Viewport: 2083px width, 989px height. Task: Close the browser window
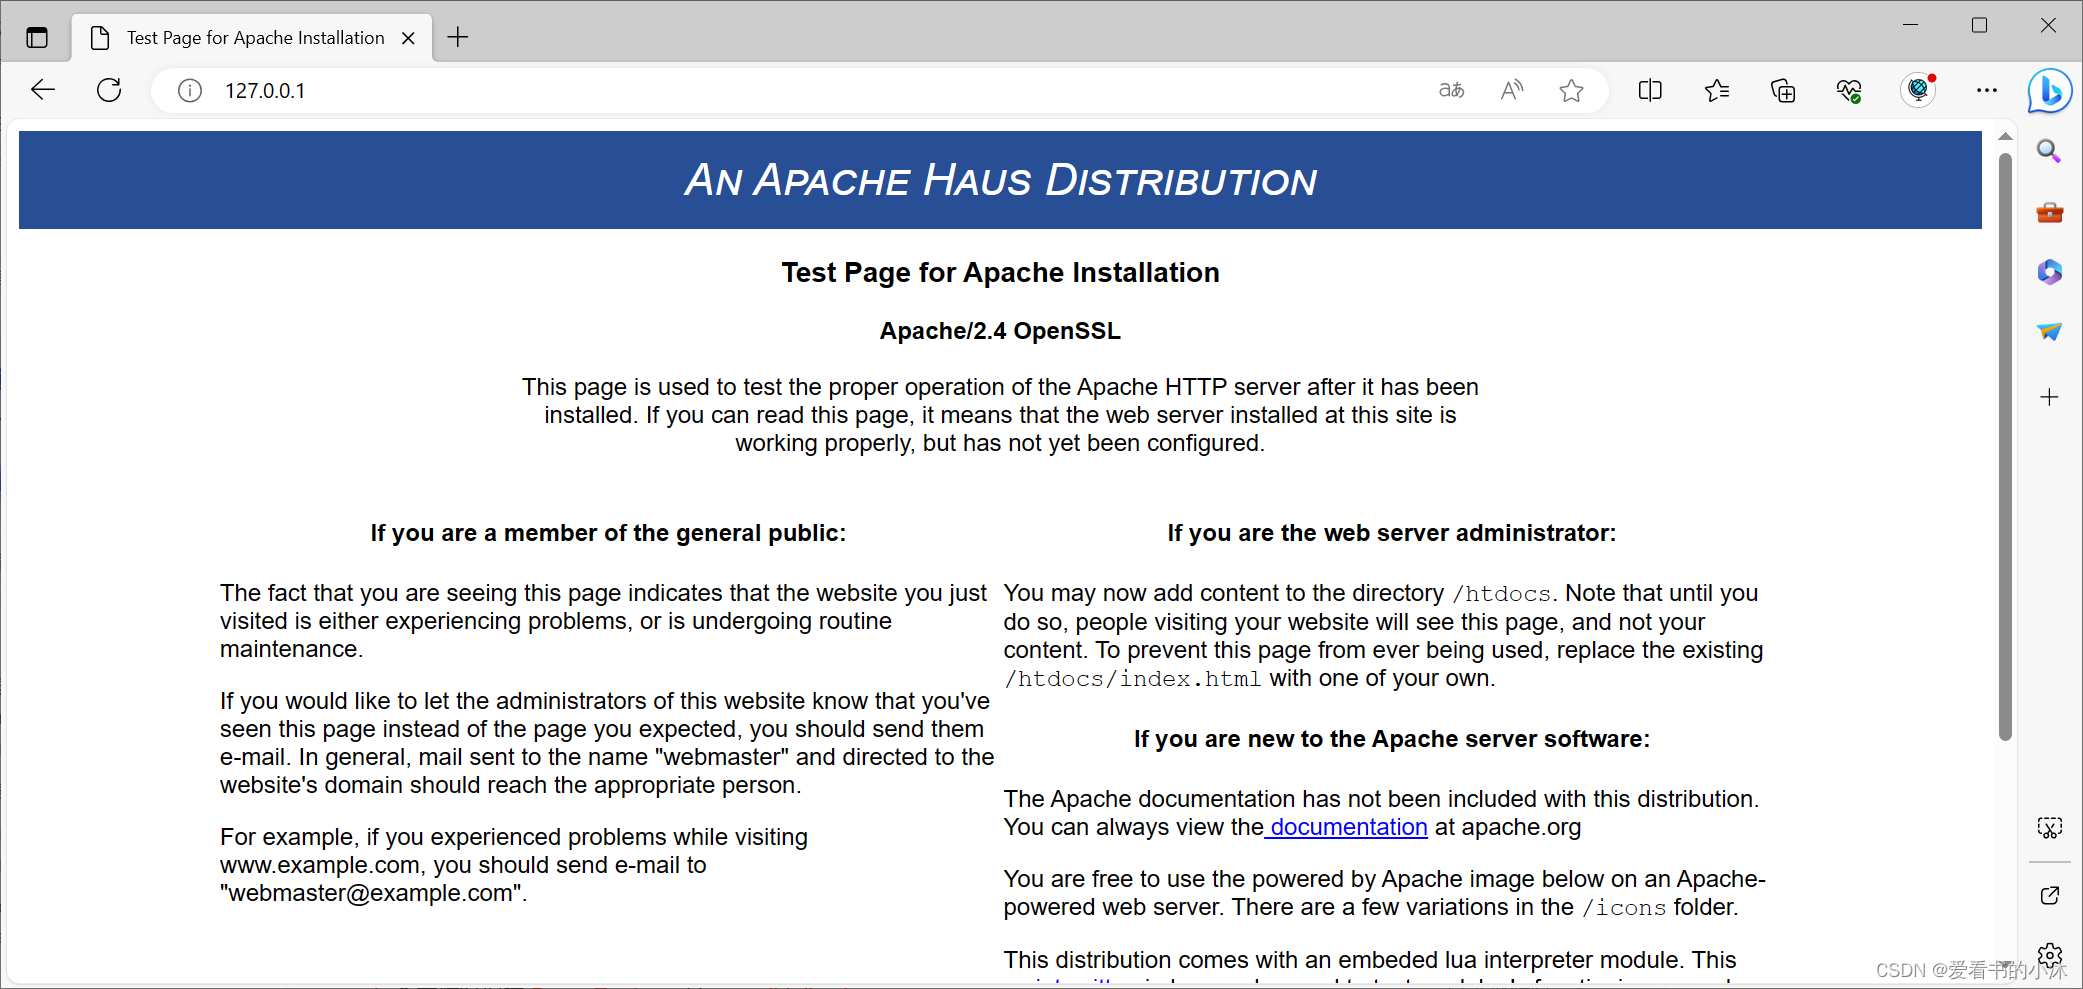point(2048,25)
